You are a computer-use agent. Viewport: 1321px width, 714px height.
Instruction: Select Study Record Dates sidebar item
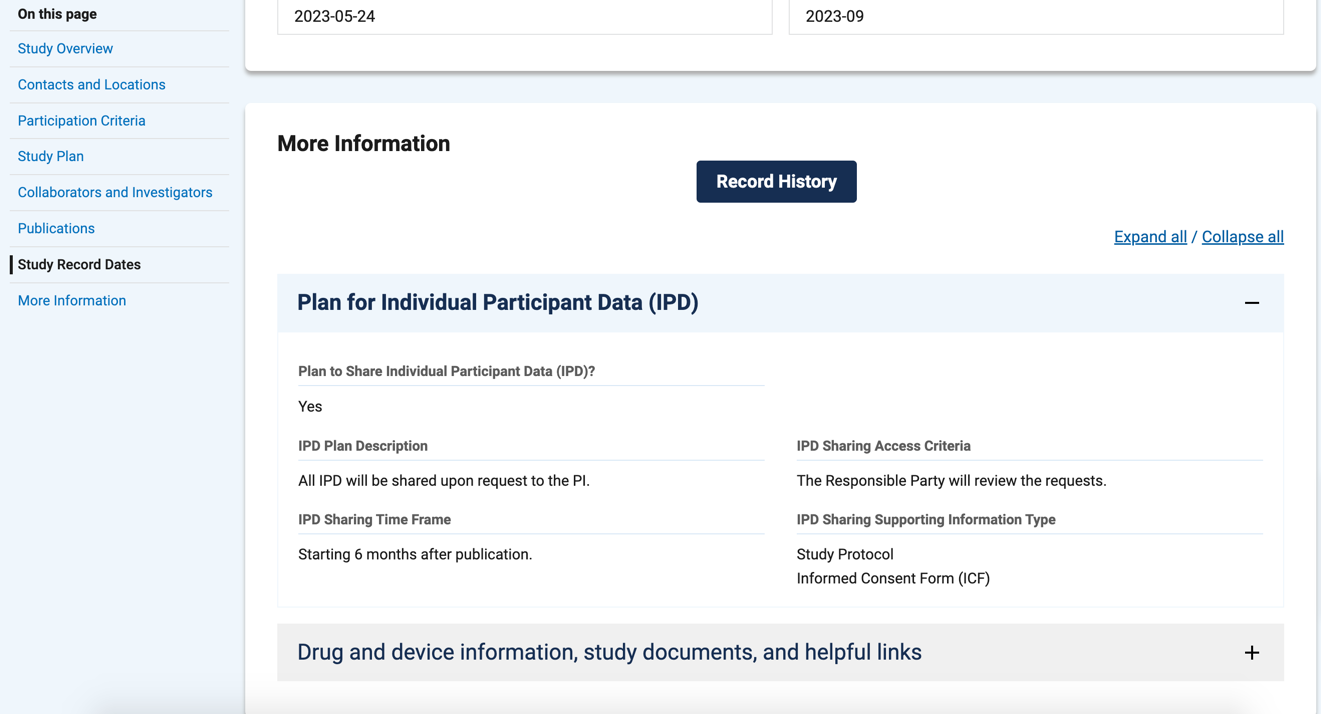point(79,265)
